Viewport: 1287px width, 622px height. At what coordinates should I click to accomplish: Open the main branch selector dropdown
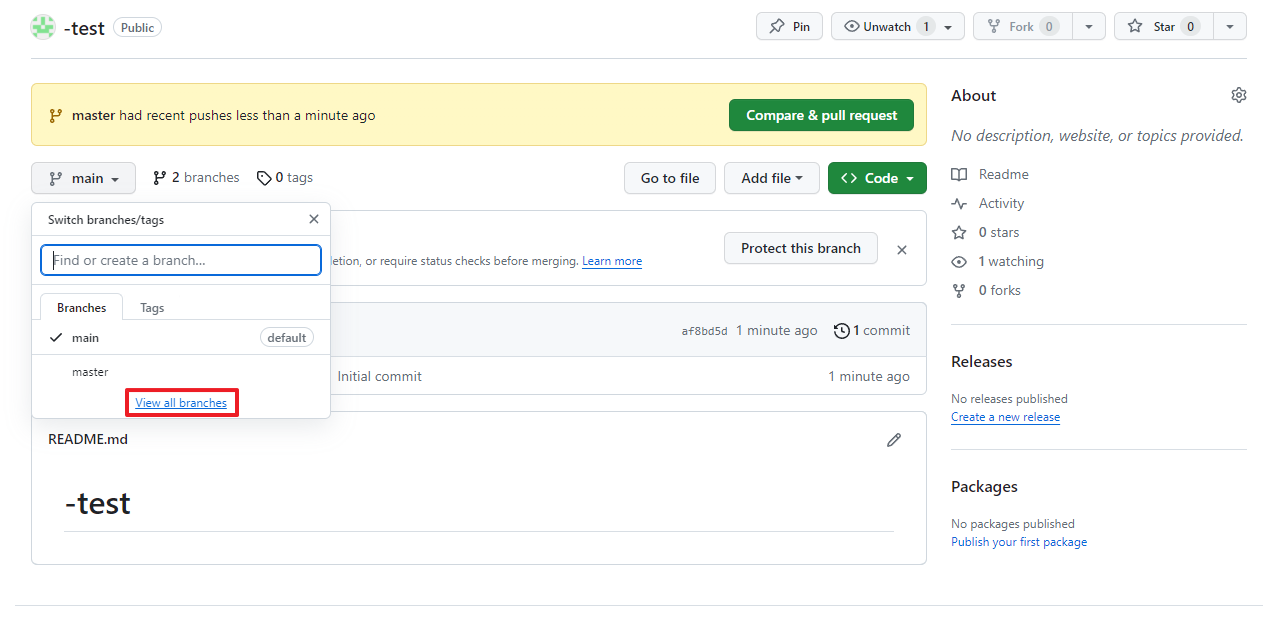[84, 178]
